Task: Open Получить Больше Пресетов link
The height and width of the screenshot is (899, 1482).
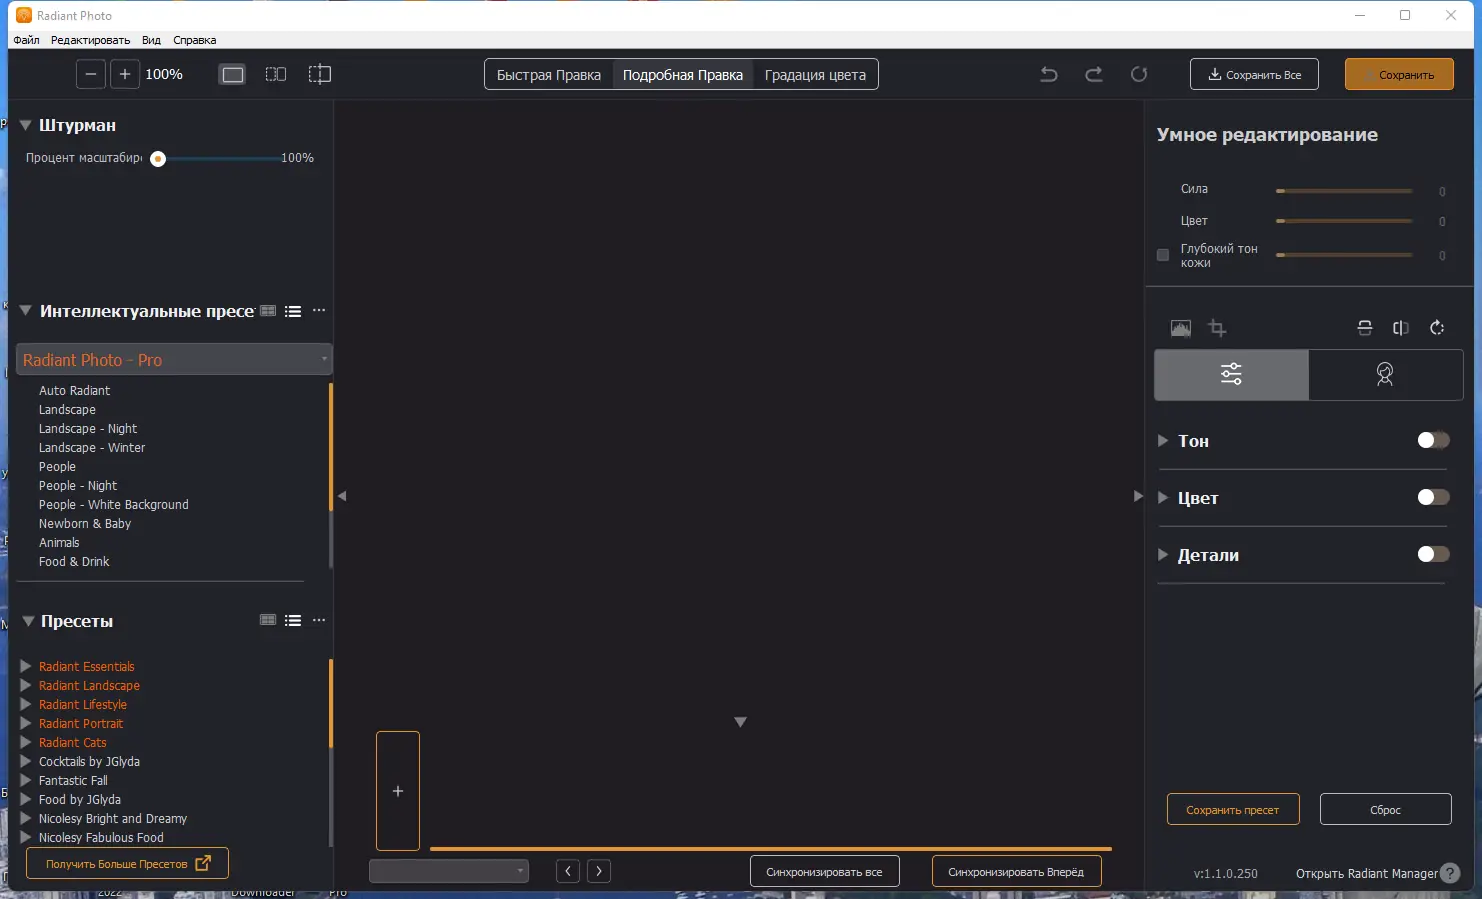Action: pyautogui.click(x=127, y=863)
